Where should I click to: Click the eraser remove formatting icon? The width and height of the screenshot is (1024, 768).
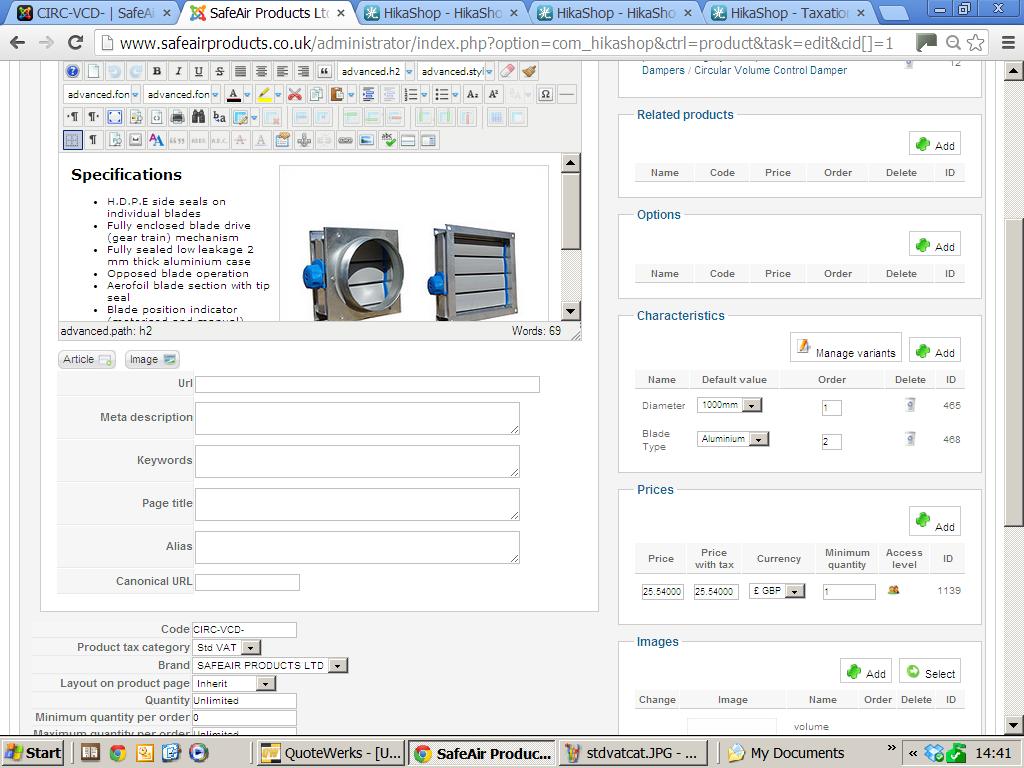508,72
